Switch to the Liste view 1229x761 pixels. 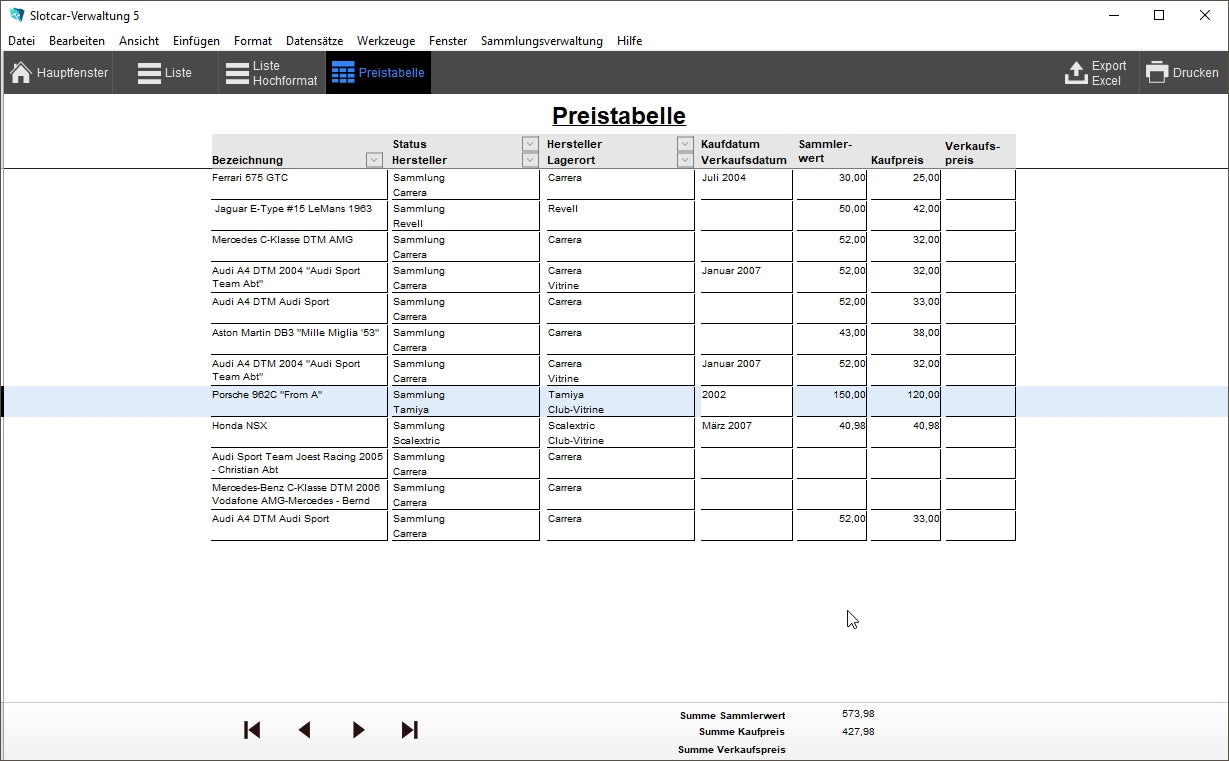[165, 73]
